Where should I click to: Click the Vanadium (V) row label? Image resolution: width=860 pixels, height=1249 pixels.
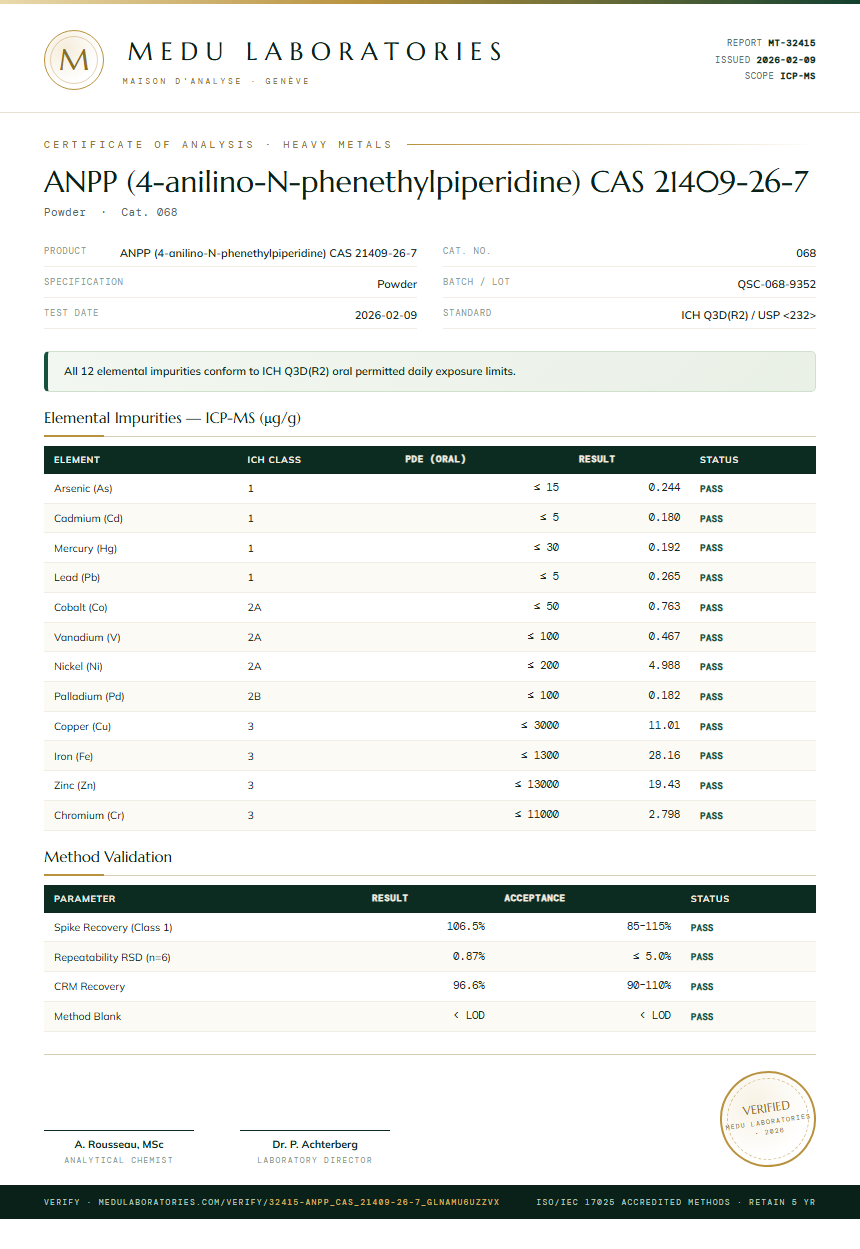(87, 637)
